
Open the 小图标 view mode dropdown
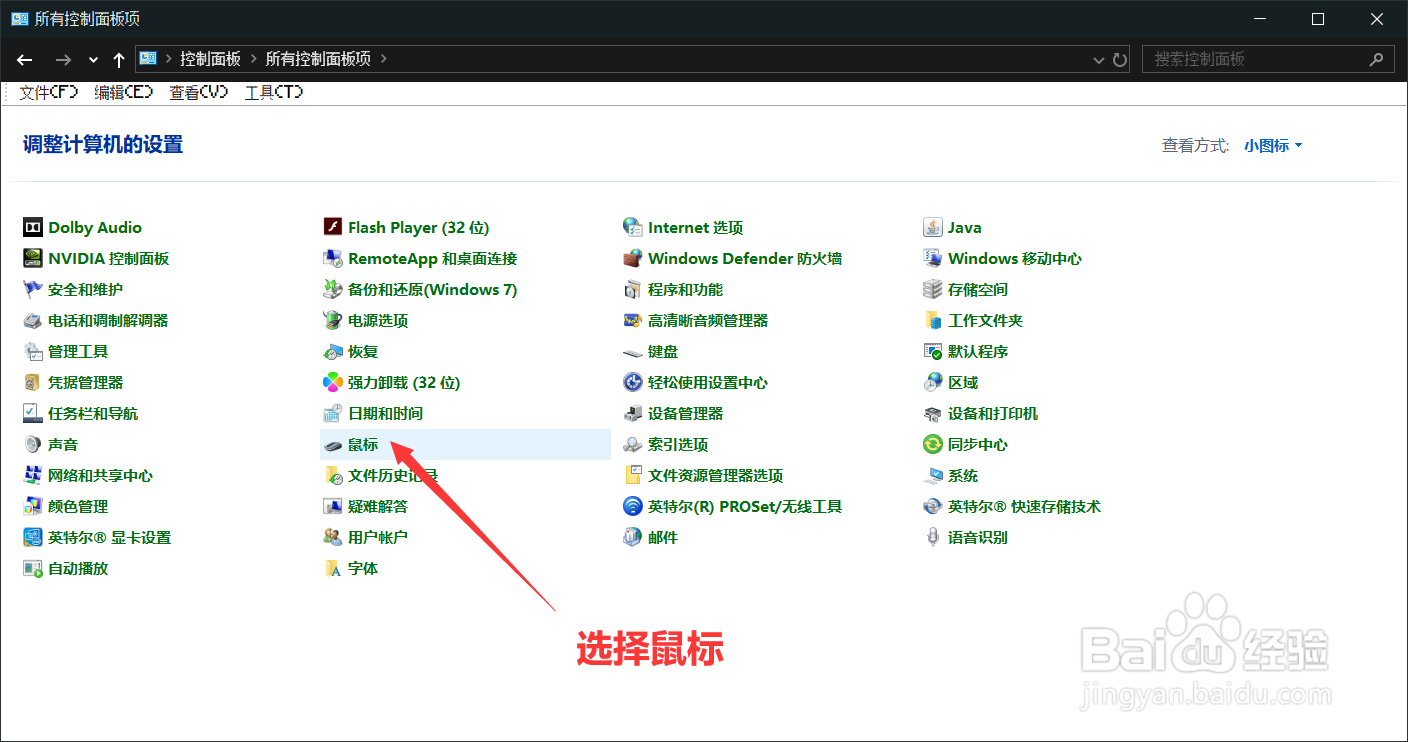point(1273,145)
